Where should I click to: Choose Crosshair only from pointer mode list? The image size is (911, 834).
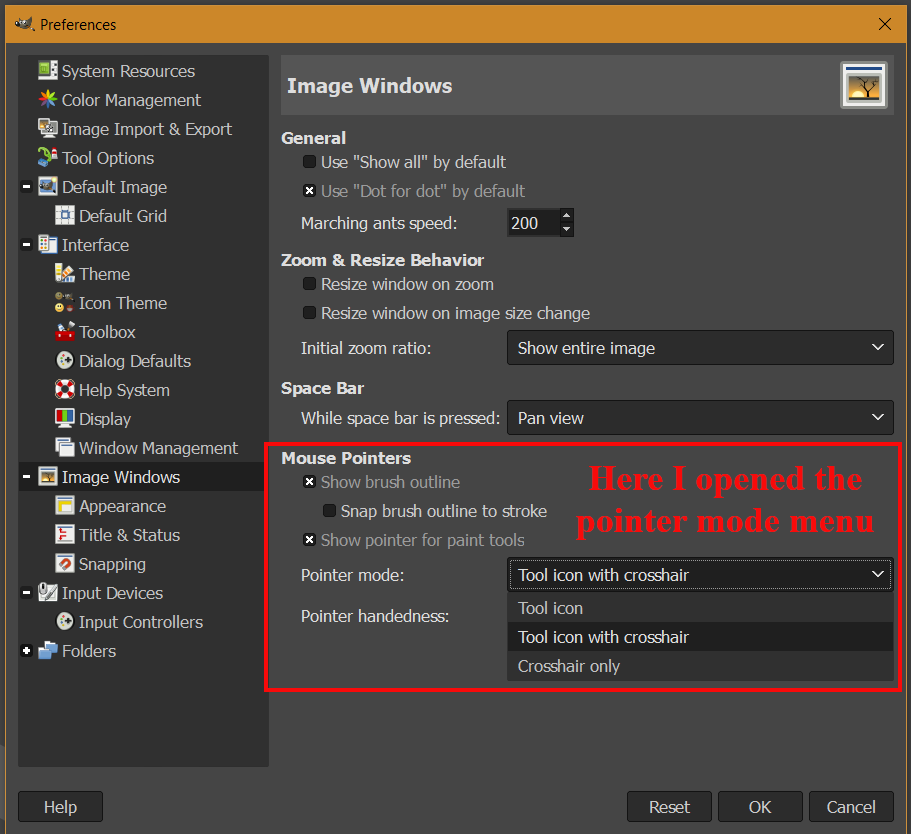(700, 666)
